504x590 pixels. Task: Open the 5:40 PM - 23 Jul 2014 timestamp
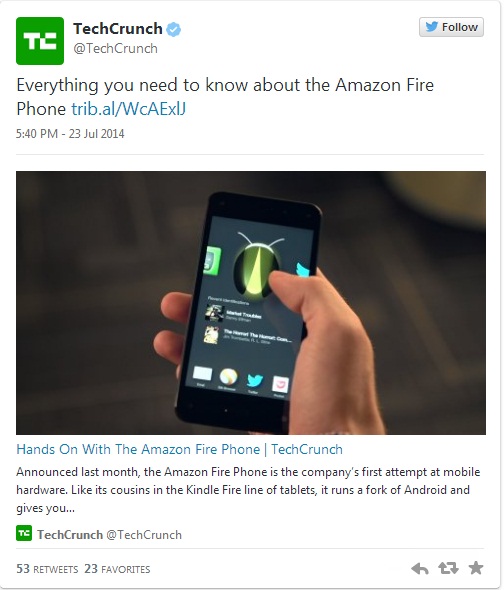[70, 134]
